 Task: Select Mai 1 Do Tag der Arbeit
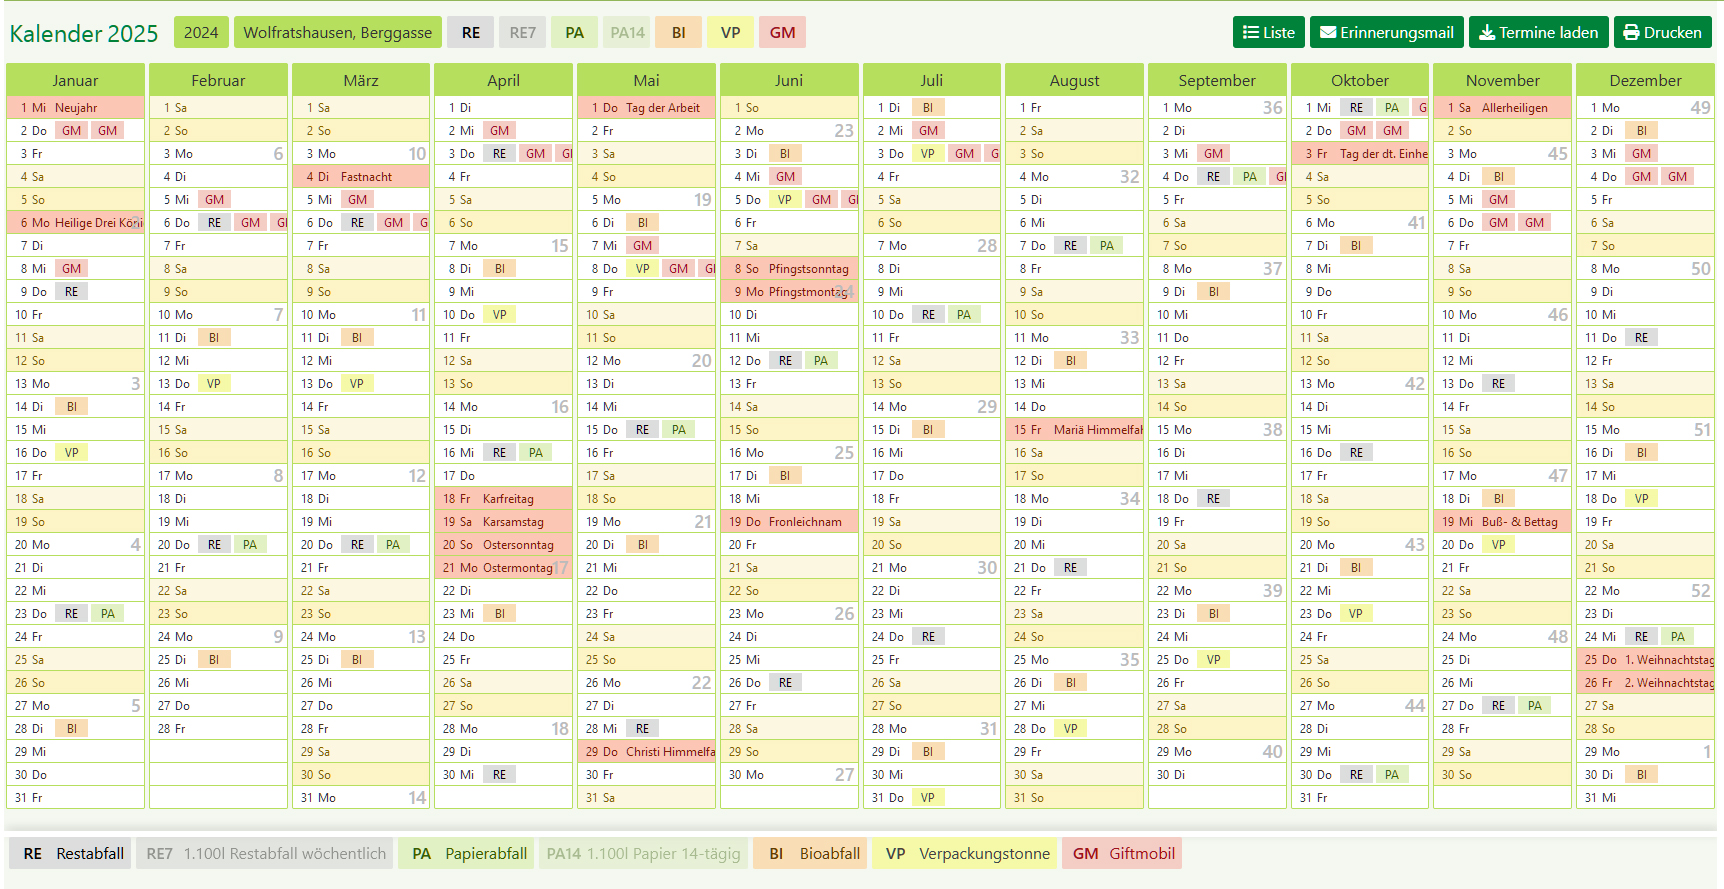pyautogui.click(x=647, y=107)
